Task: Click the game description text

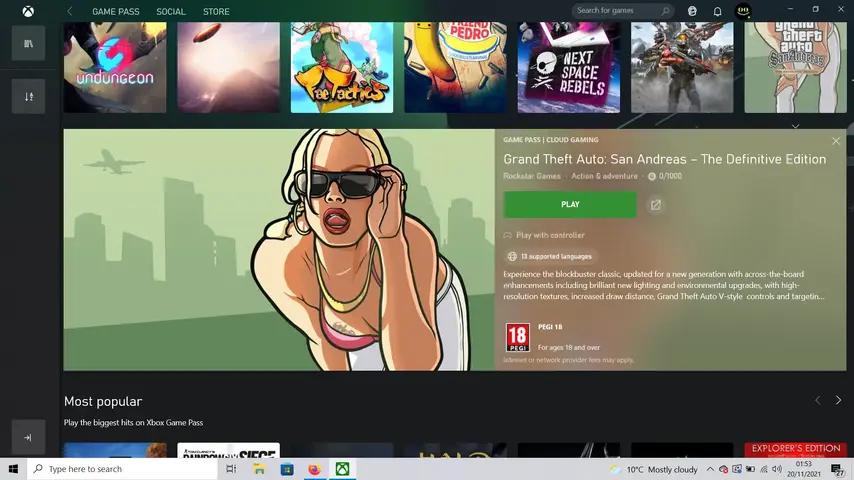Action: [663, 285]
